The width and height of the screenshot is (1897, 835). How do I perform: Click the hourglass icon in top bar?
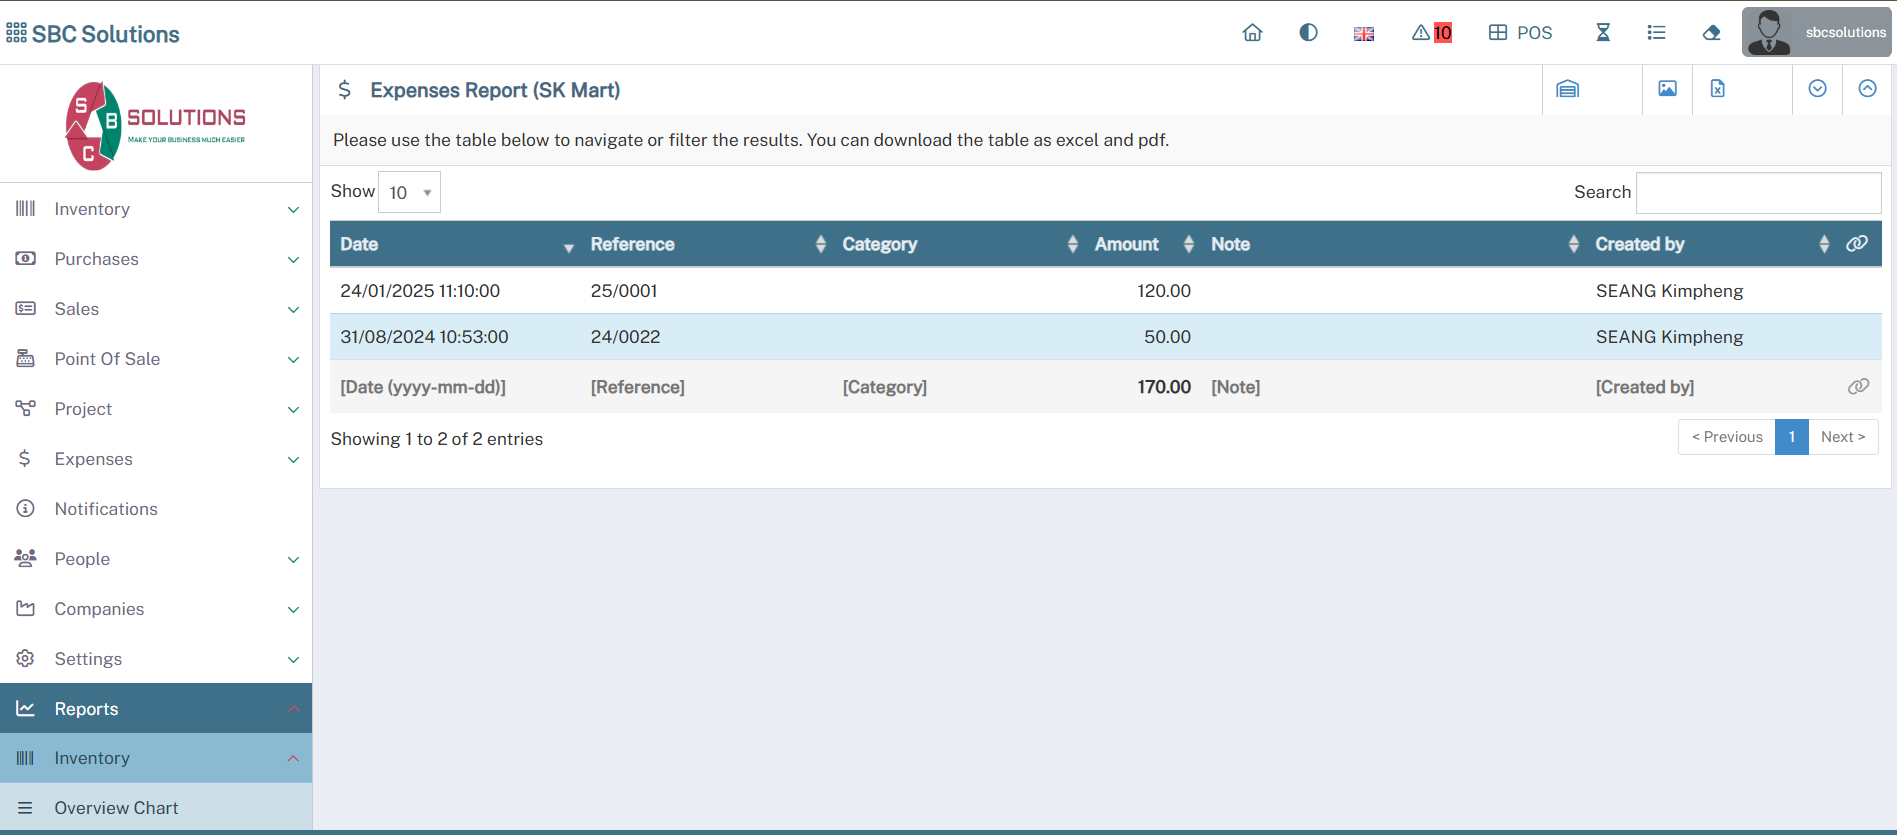[x=1603, y=33]
